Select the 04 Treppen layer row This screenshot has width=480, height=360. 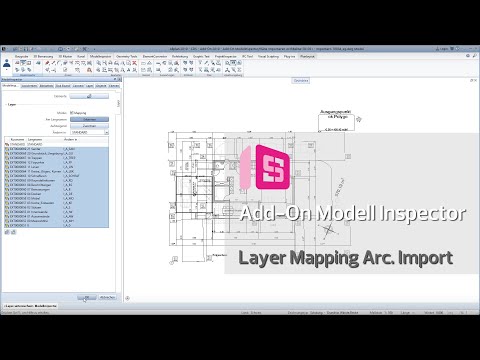(56, 158)
